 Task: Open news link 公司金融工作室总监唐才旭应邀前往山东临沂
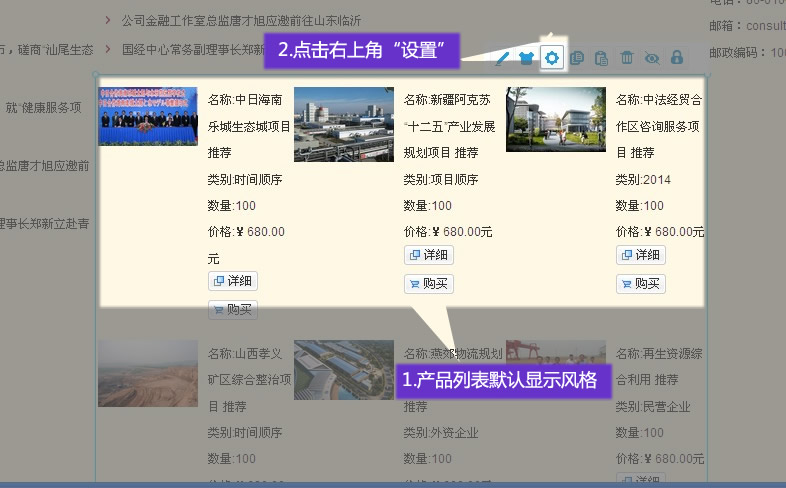(241, 20)
